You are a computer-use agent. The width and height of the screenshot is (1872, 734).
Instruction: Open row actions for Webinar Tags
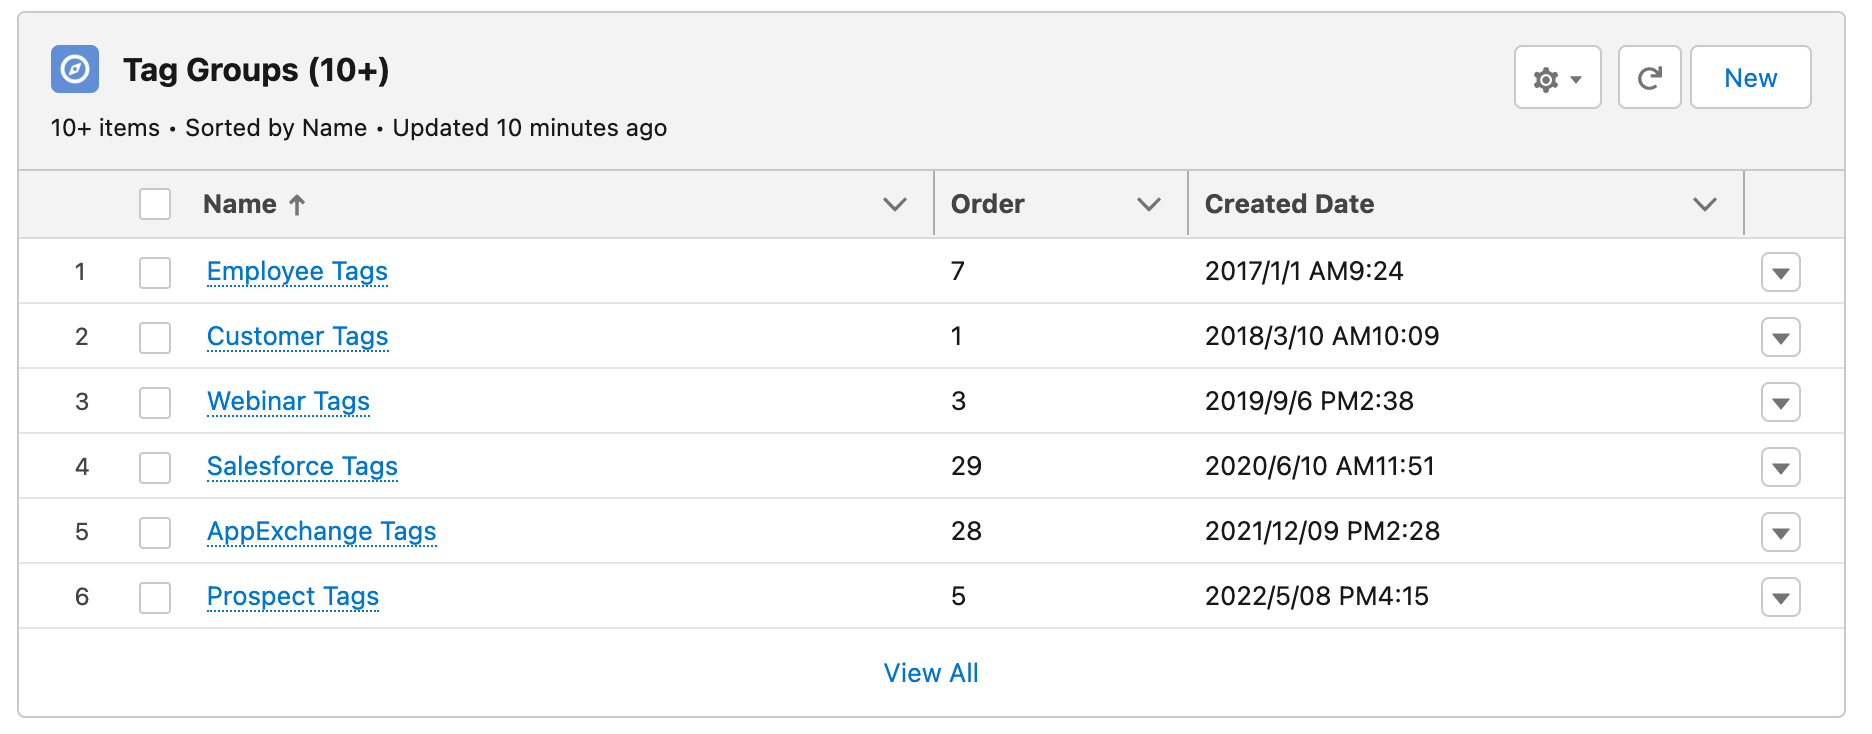[1780, 403]
